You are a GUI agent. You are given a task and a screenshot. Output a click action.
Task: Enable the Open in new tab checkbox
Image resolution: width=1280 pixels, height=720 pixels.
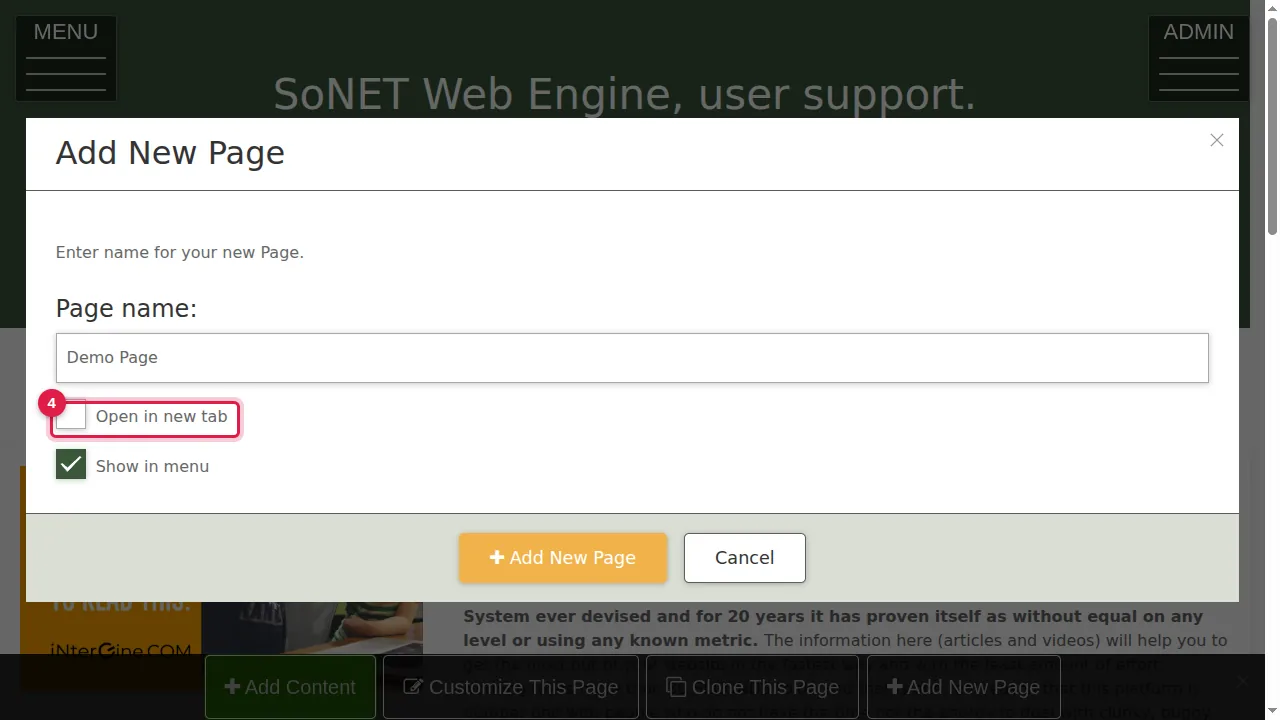(x=71, y=416)
